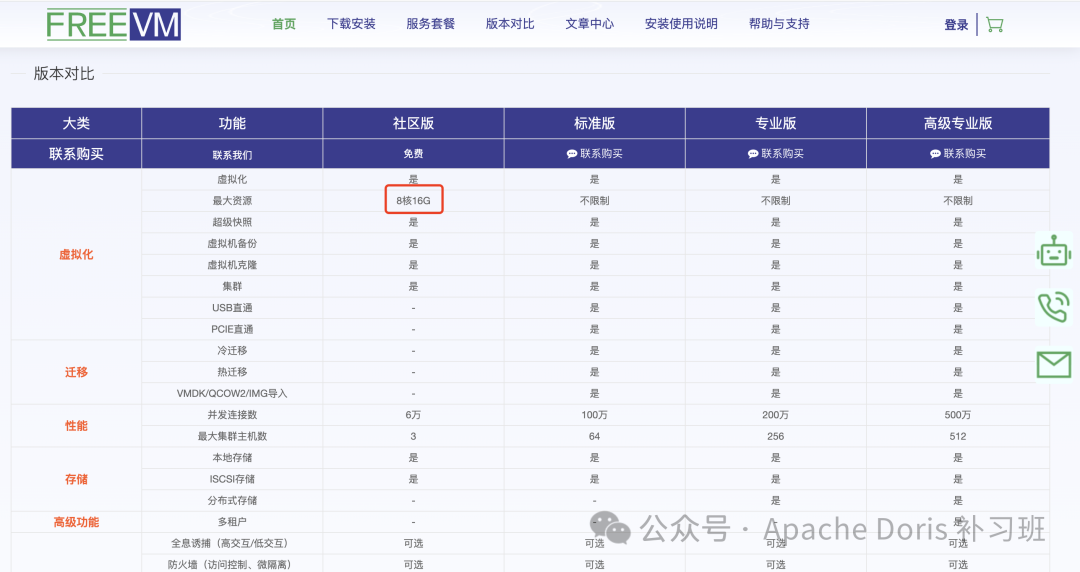
Task: Click the 虚拟化 category label in 大类
Action: [x=76, y=254]
